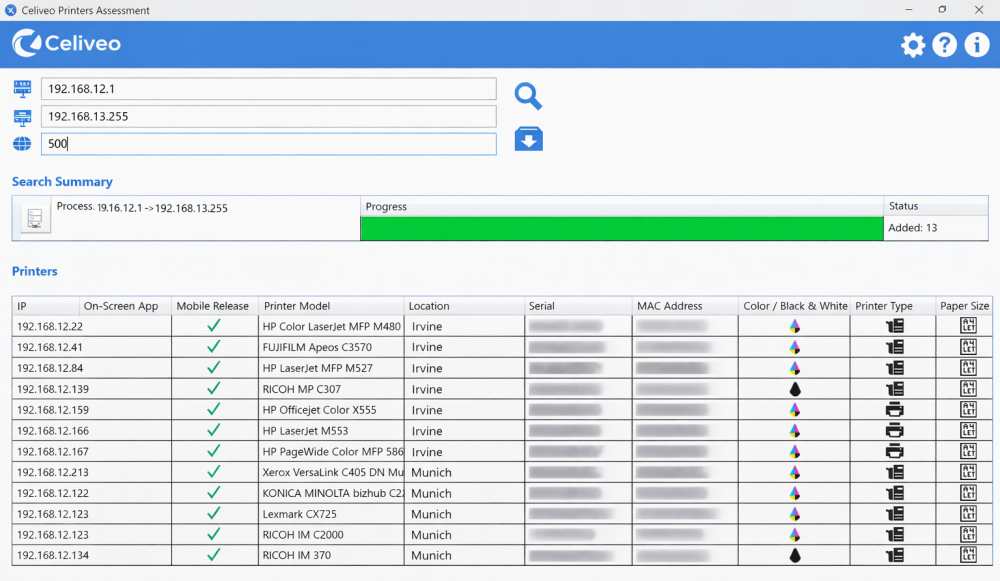Start the scan with the magnifier icon

pos(528,96)
